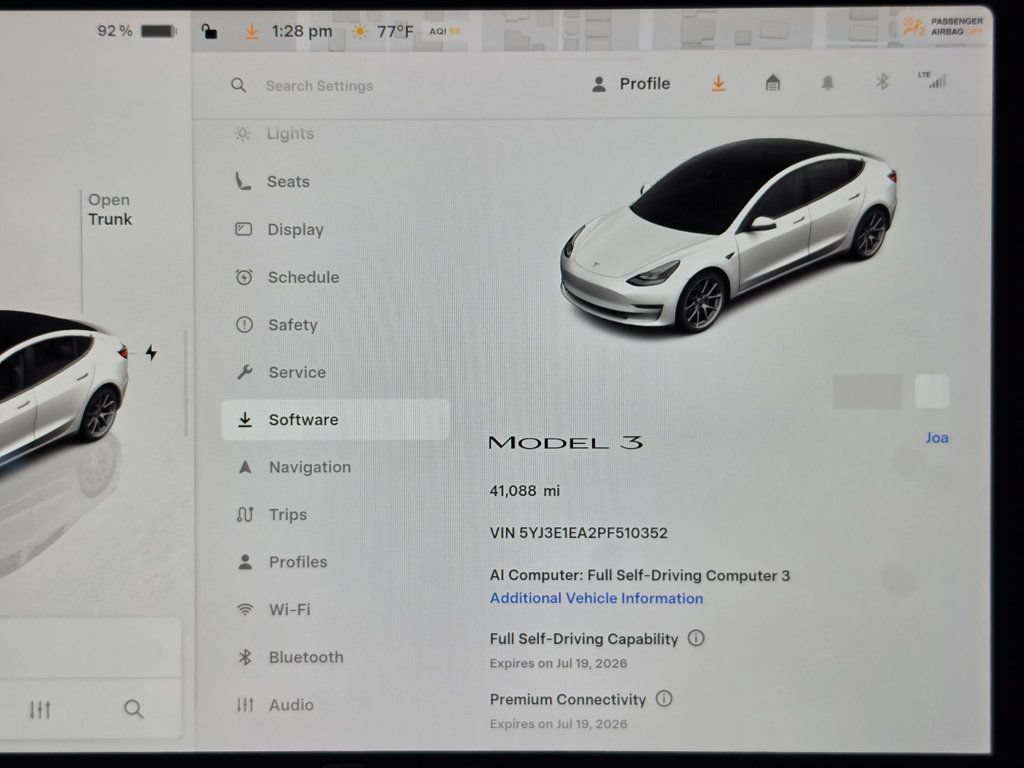Tap the equalizer sliders icon in media bar
This screenshot has height=768, width=1024.
(x=40, y=709)
